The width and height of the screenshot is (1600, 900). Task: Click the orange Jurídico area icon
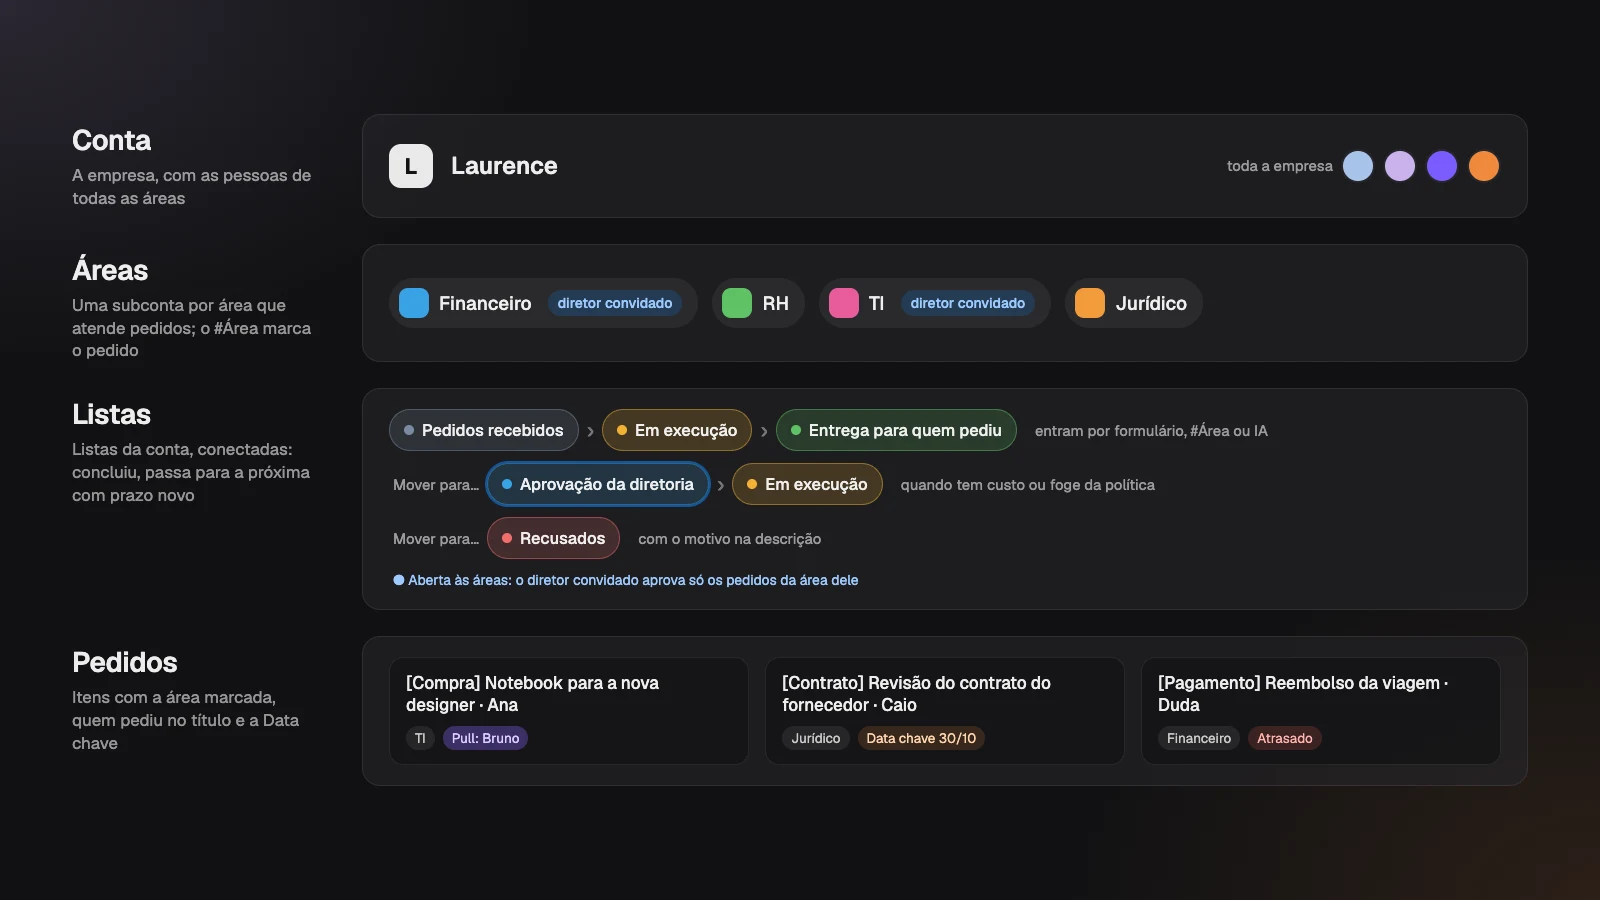pyautogui.click(x=1090, y=303)
